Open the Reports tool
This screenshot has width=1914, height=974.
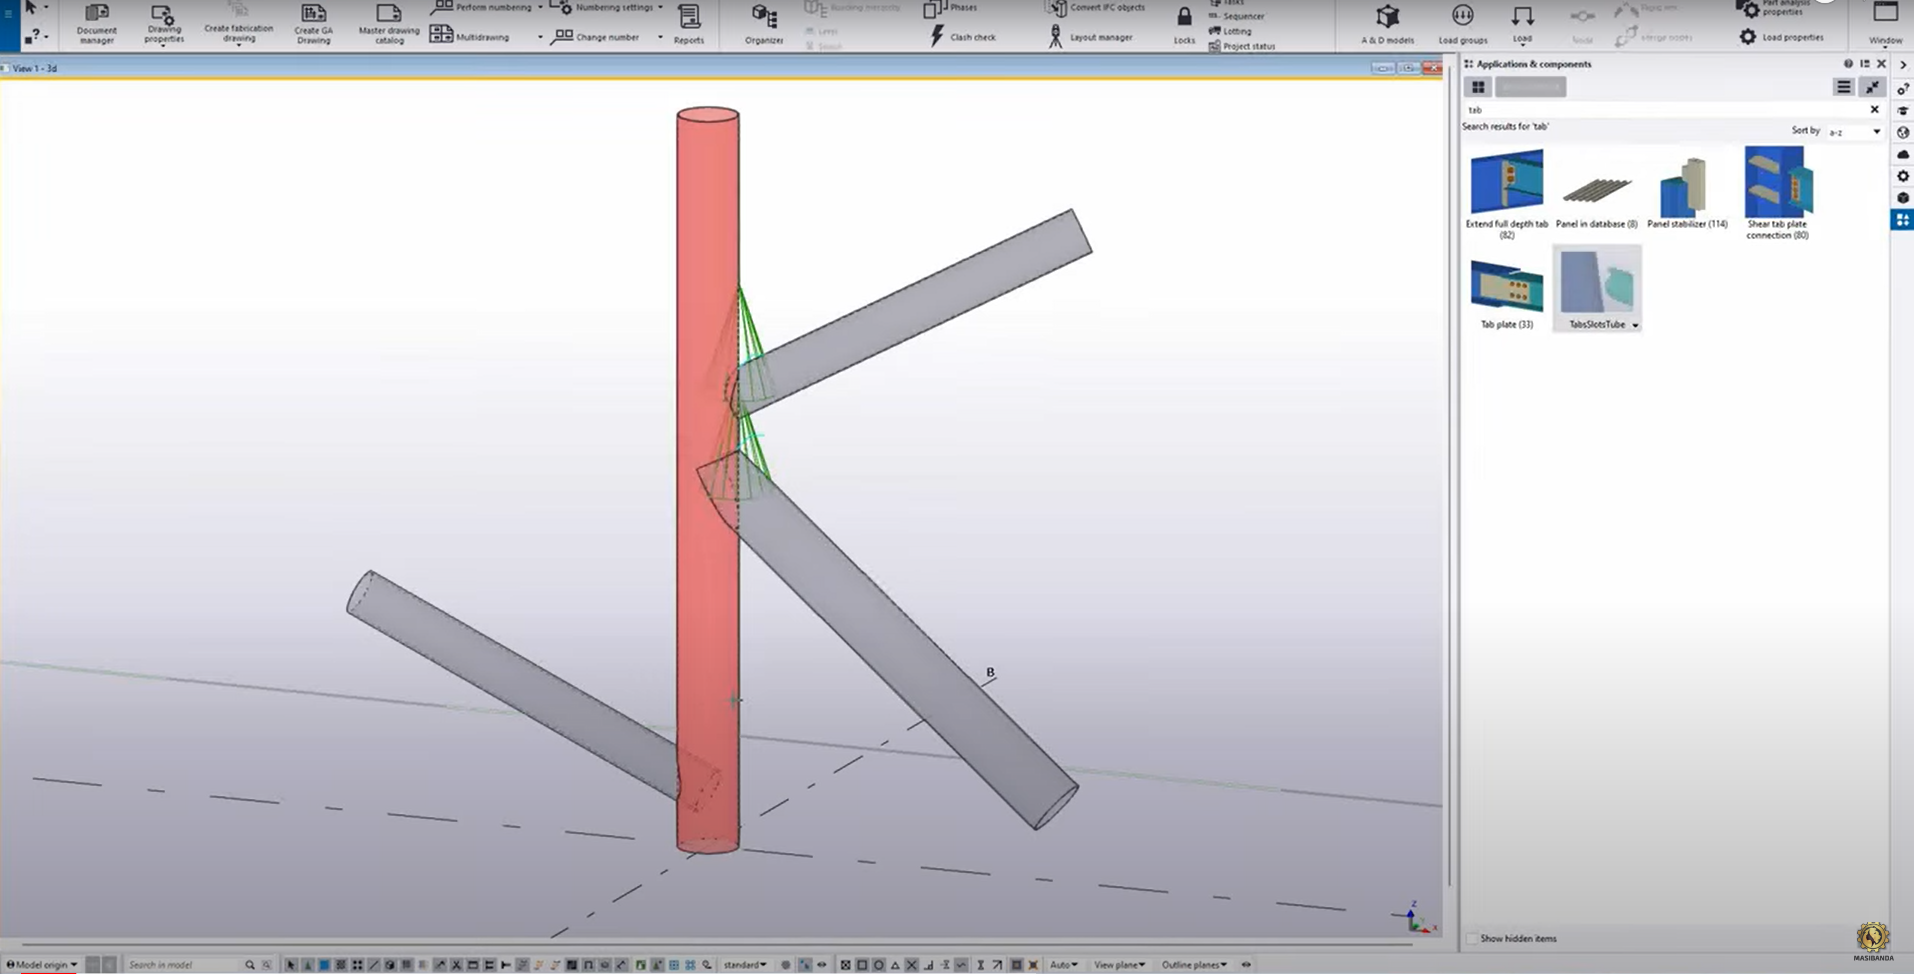coord(688,25)
